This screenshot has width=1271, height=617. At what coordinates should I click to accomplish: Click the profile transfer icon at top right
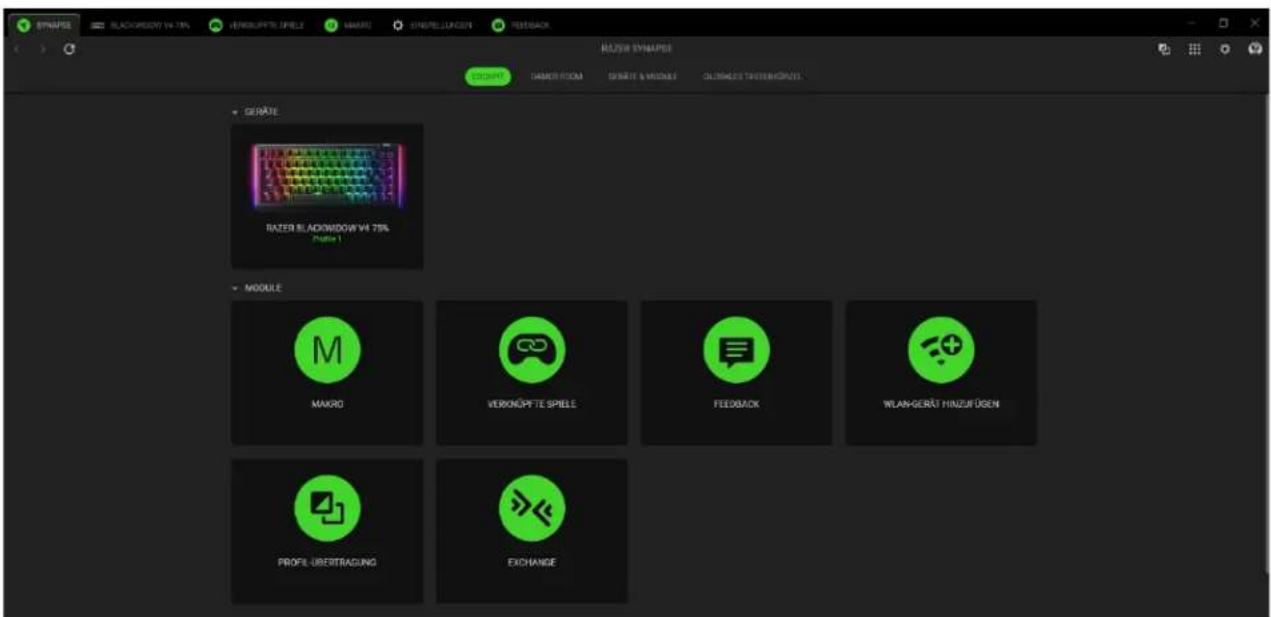(x=1165, y=49)
